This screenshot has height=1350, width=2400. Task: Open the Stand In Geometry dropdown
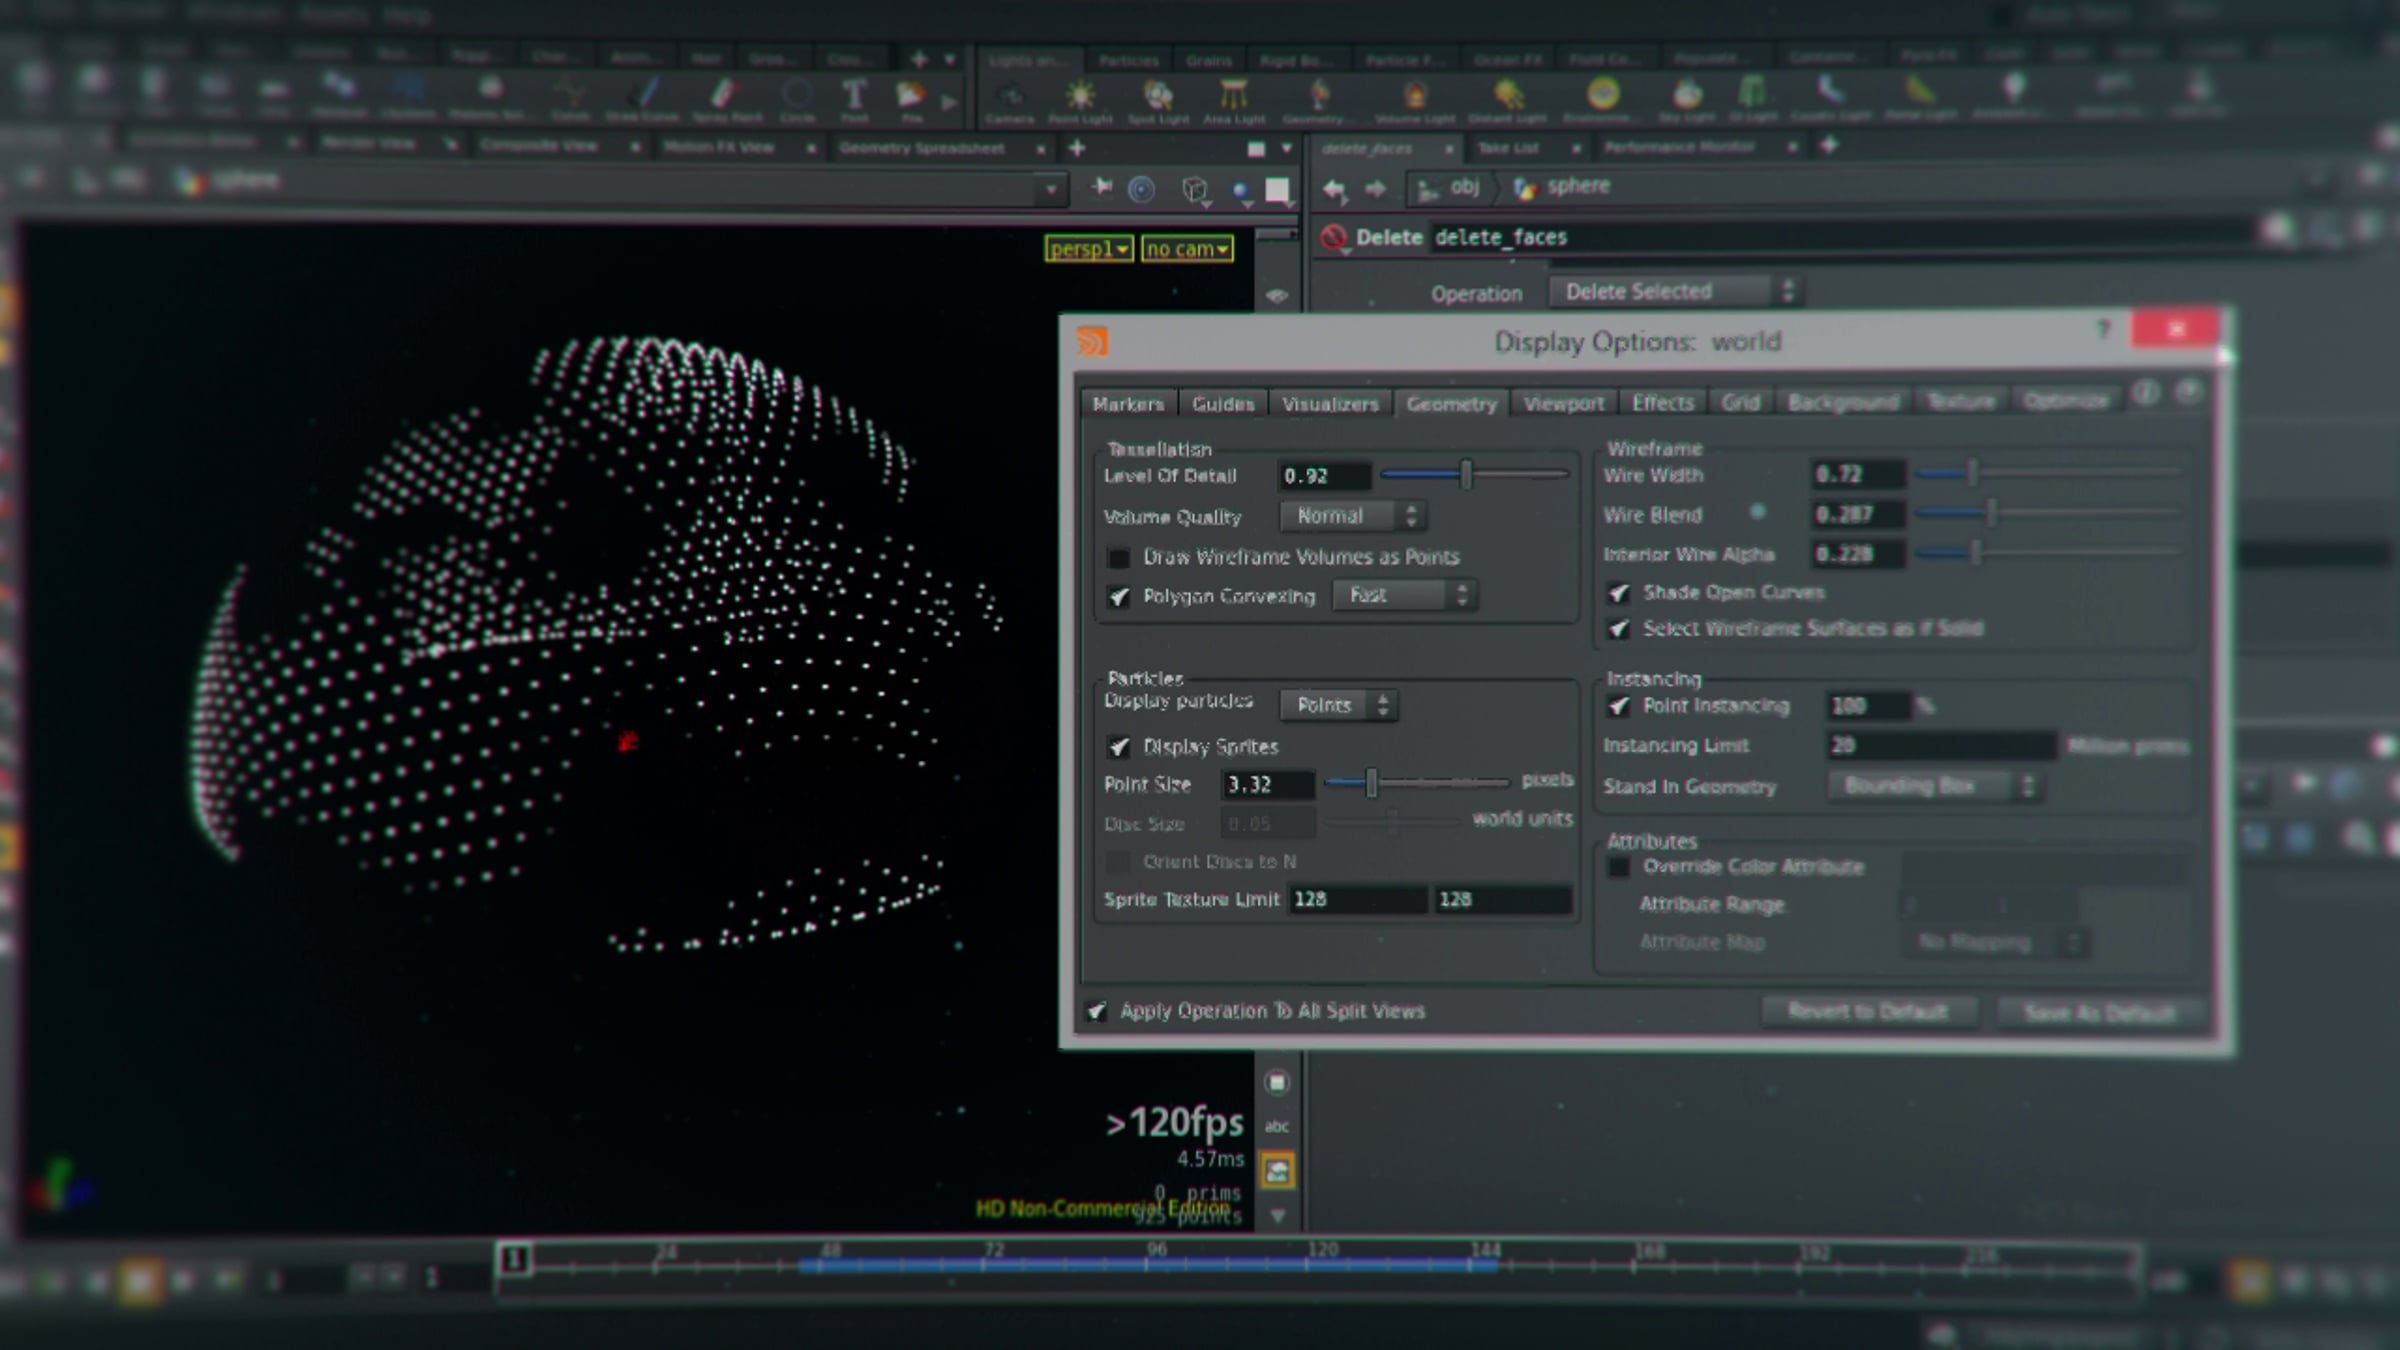click(x=1936, y=786)
